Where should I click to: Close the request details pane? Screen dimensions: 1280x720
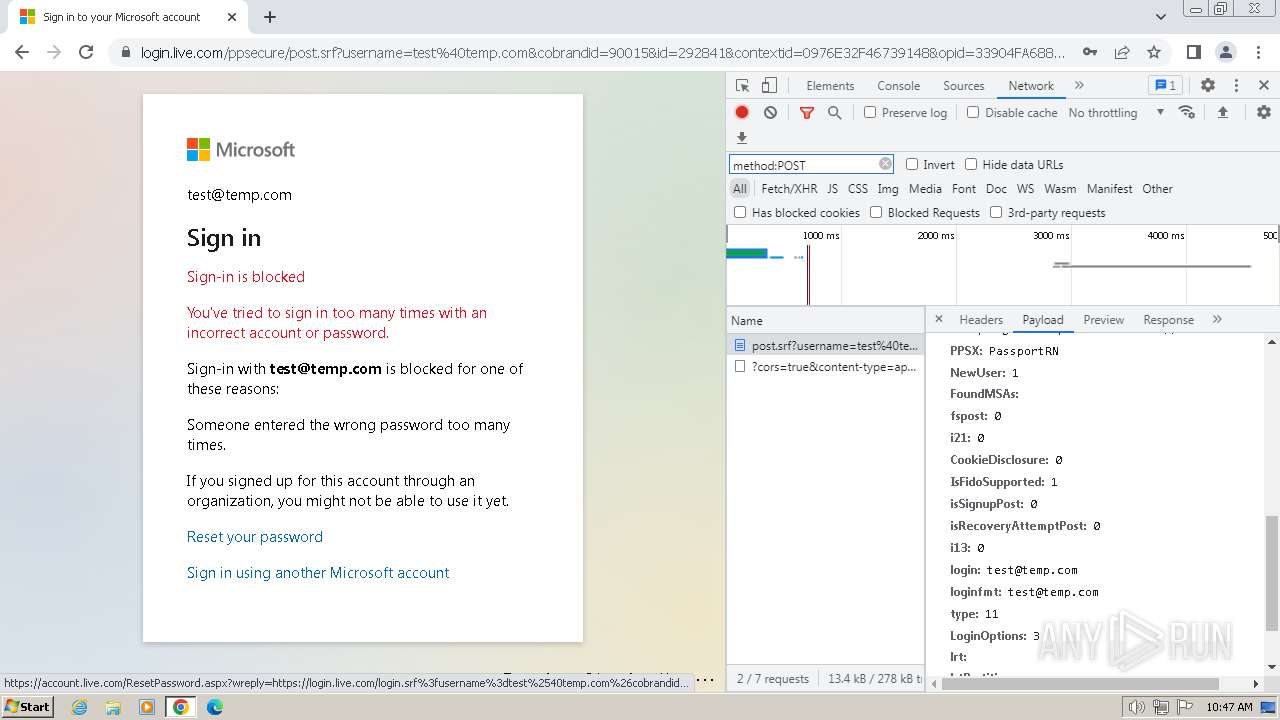(x=938, y=319)
